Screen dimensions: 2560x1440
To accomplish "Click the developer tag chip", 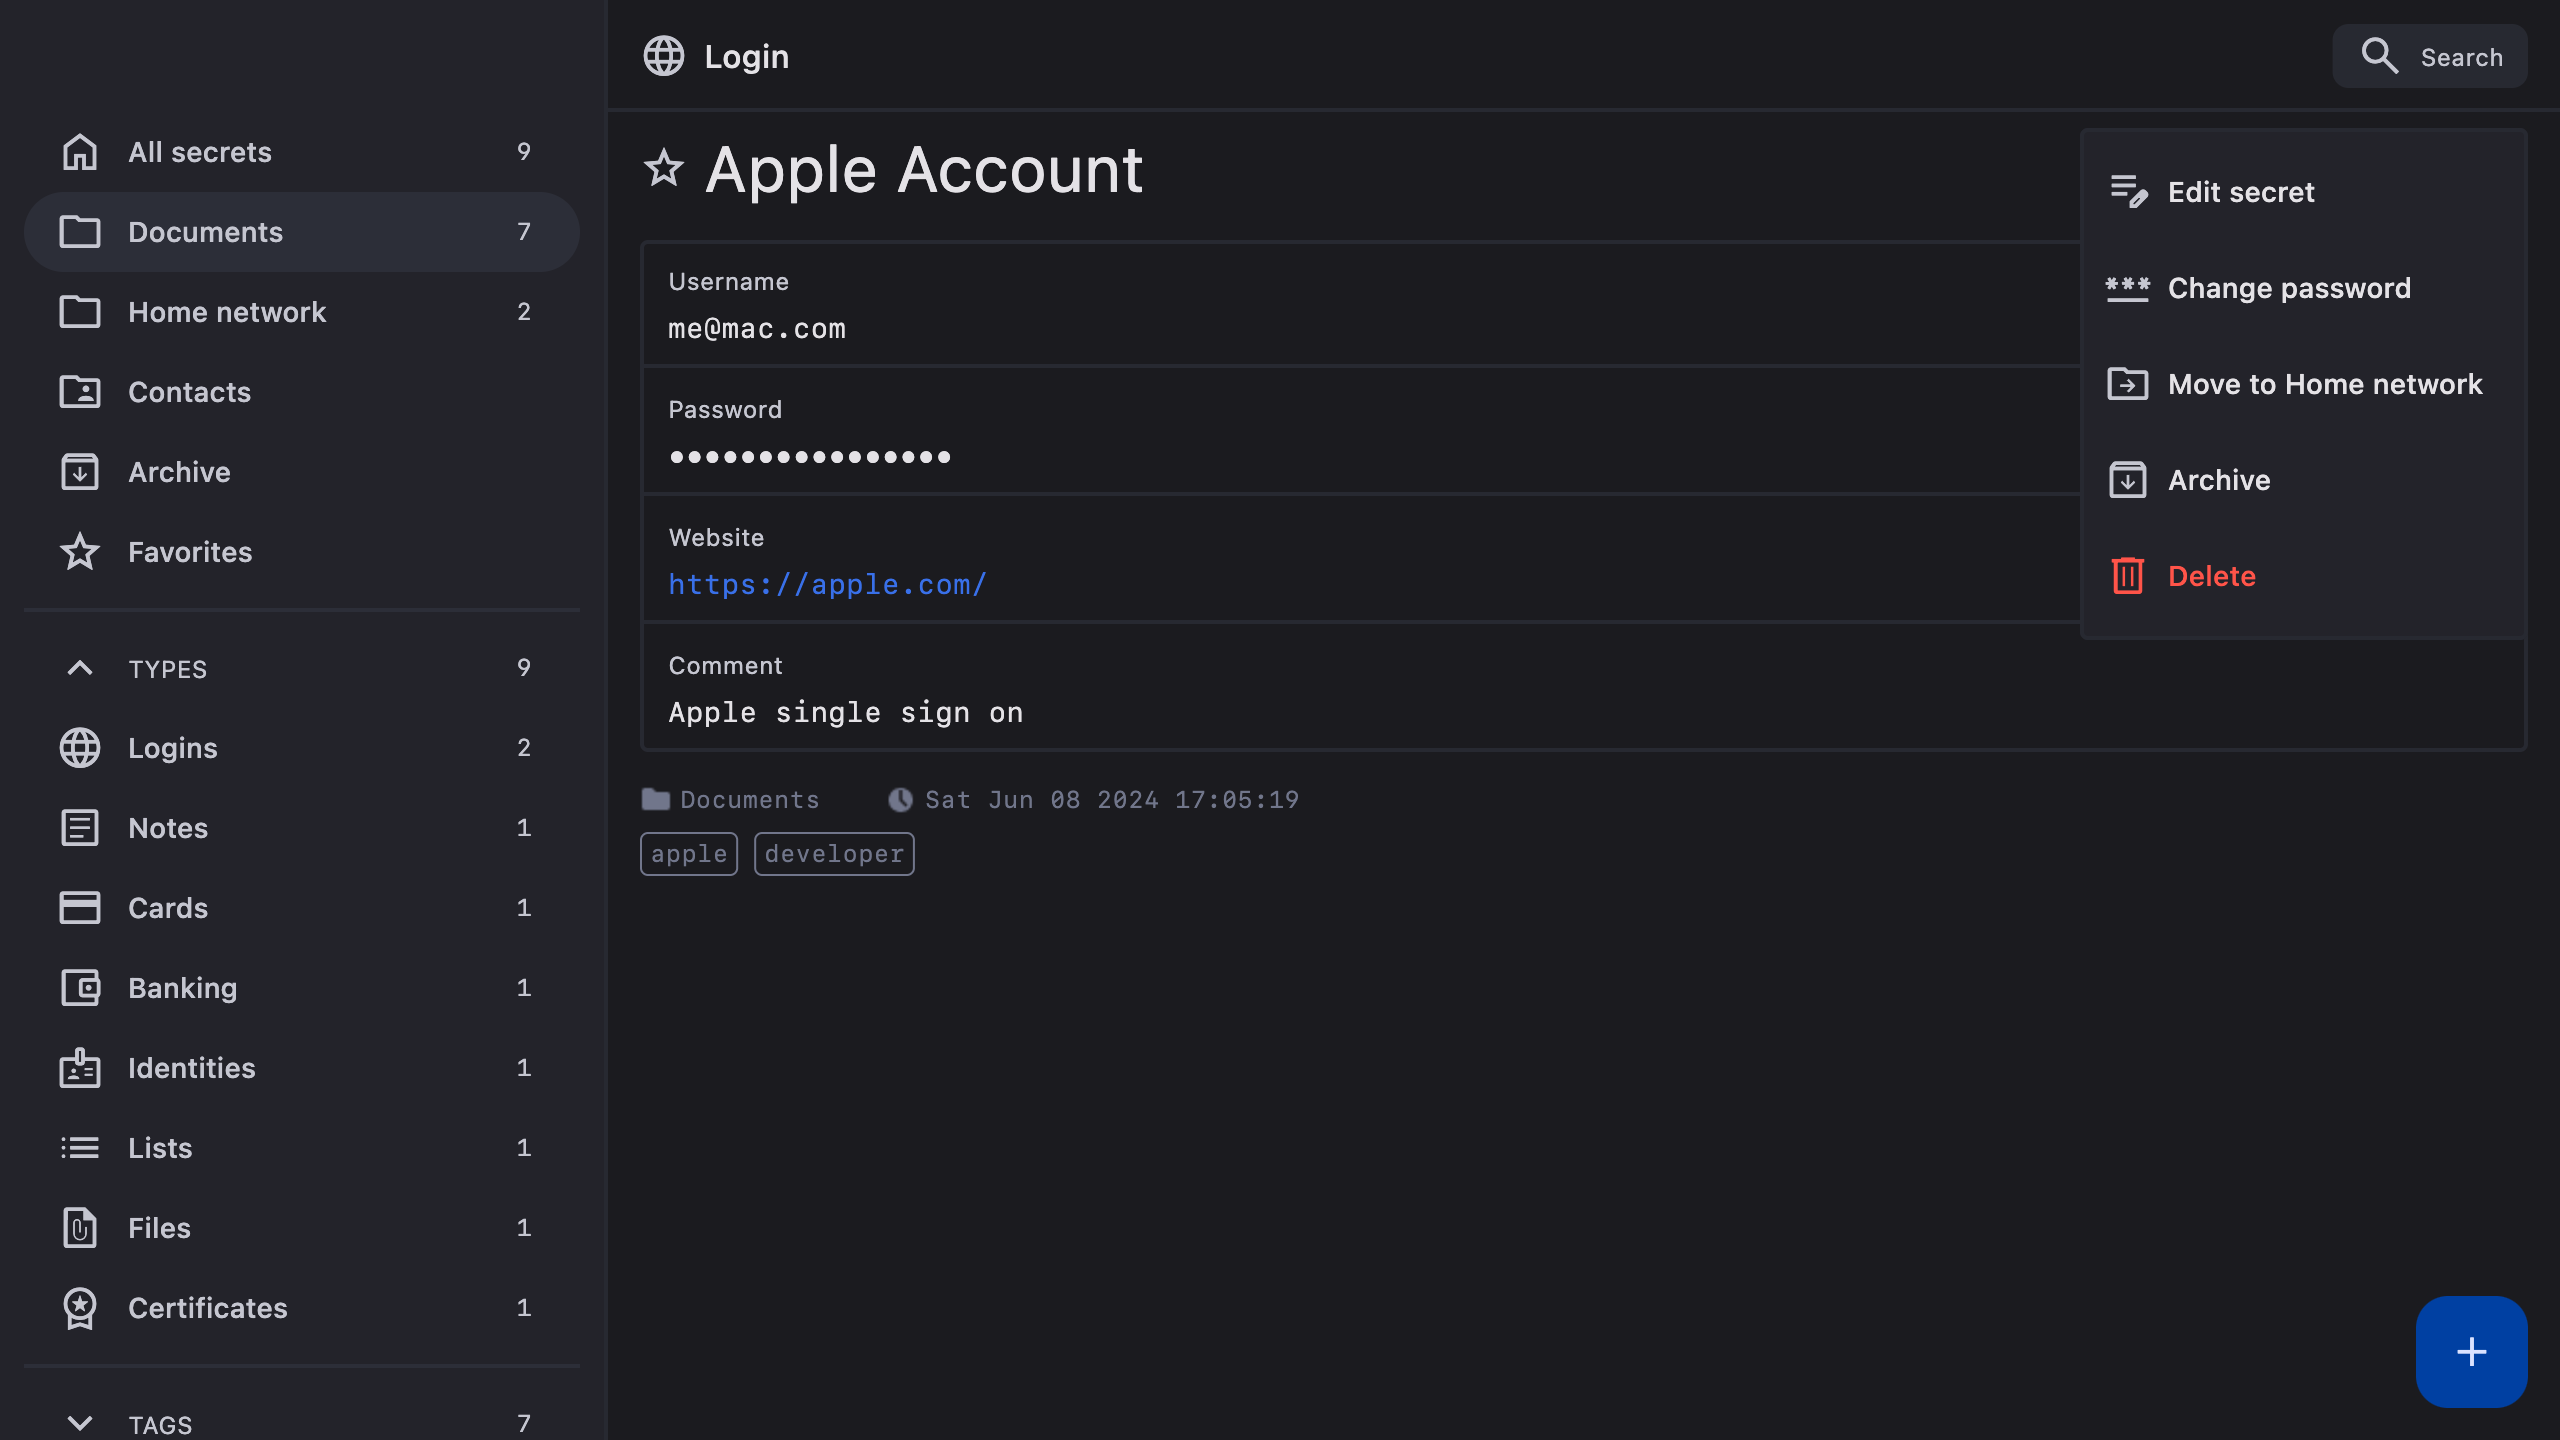I will [x=834, y=854].
